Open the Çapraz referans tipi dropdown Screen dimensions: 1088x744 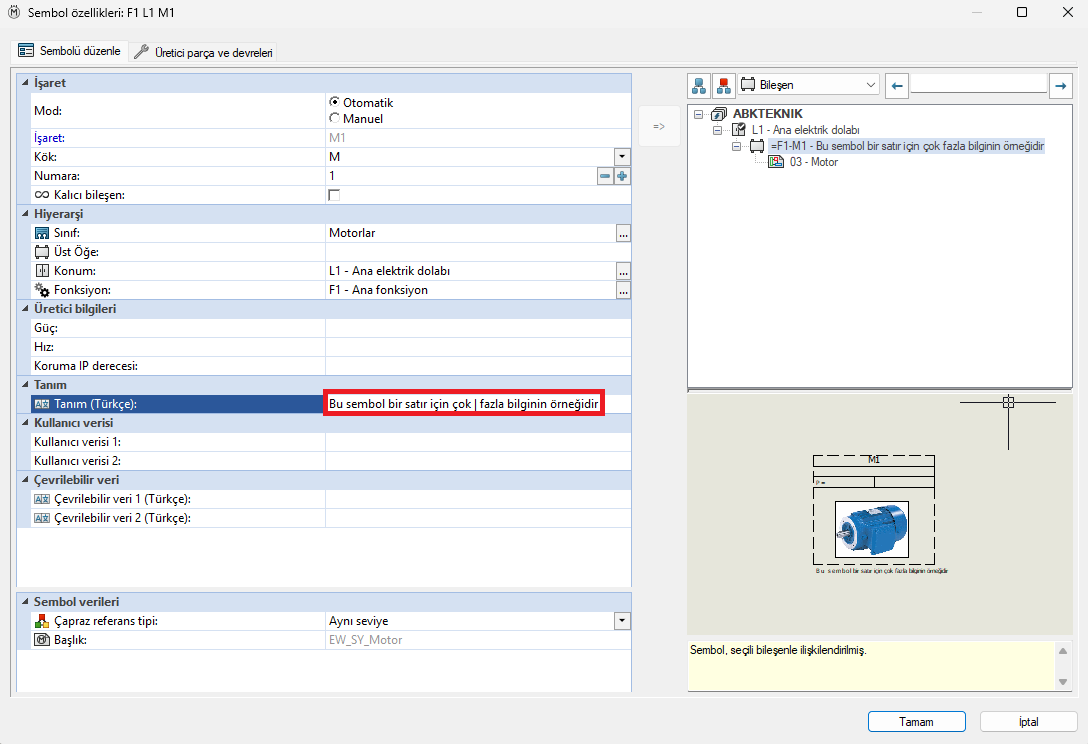622,621
